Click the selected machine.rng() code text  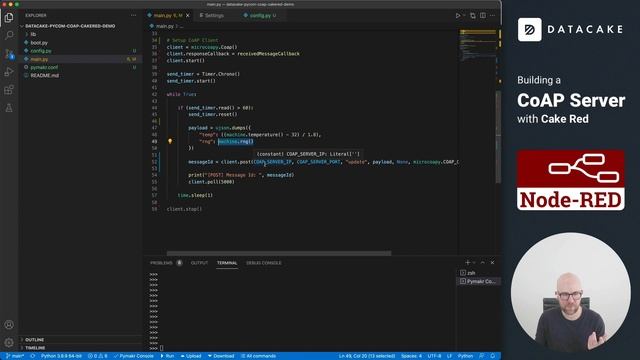[x=236, y=141]
